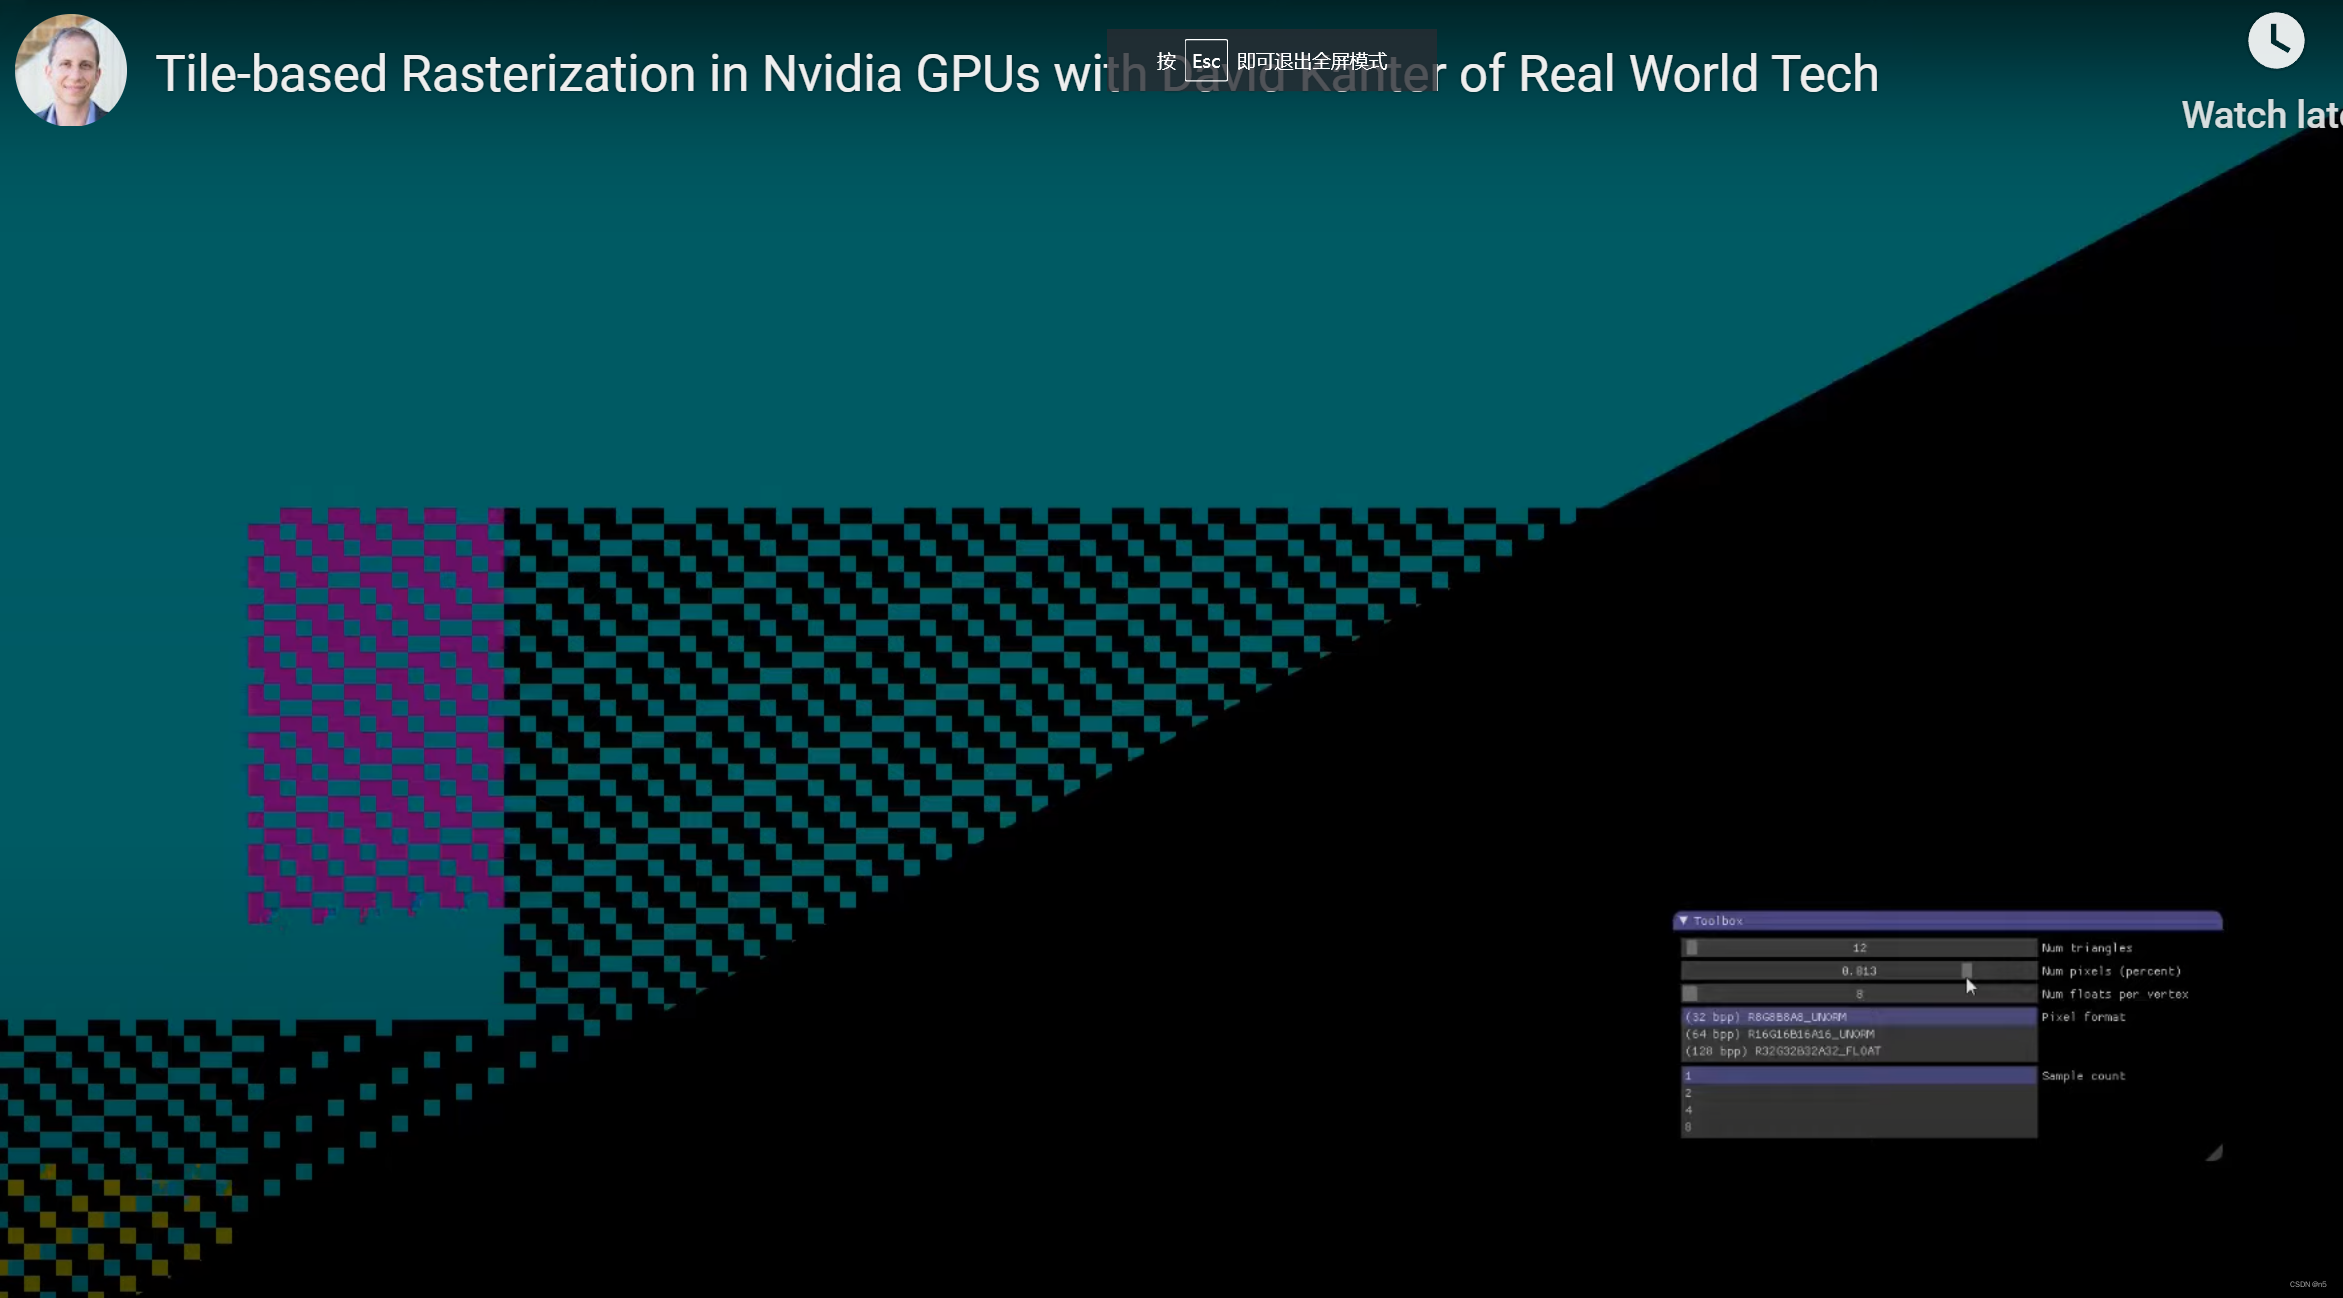Viewport: 2343px width, 1298px height.
Task: Collapse the Toolbox panel via its triangle
Action: pos(1684,921)
